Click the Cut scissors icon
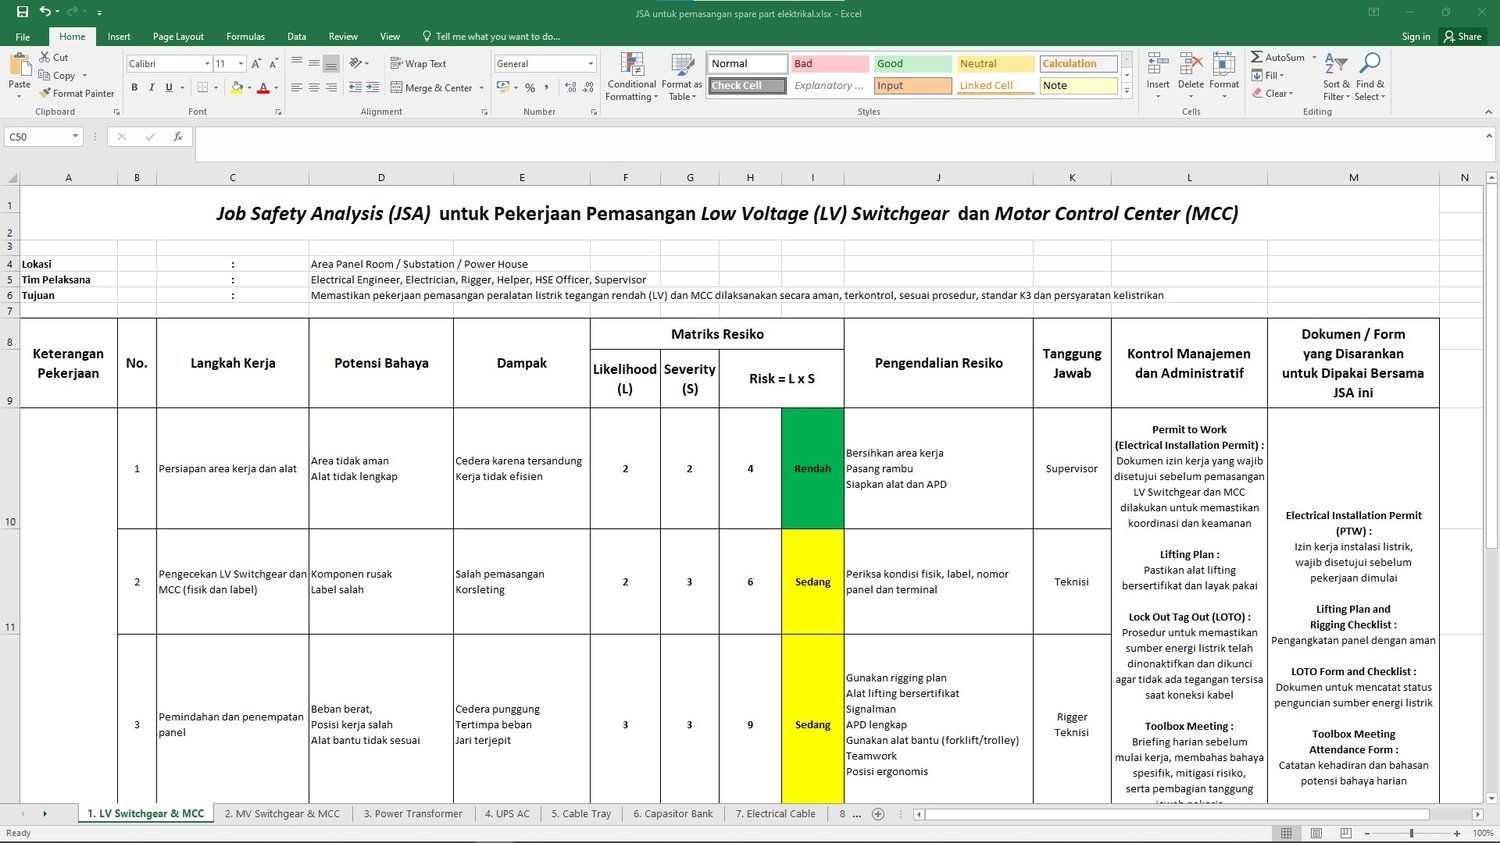This screenshot has width=1500, height=843. (x=45, y=57)
